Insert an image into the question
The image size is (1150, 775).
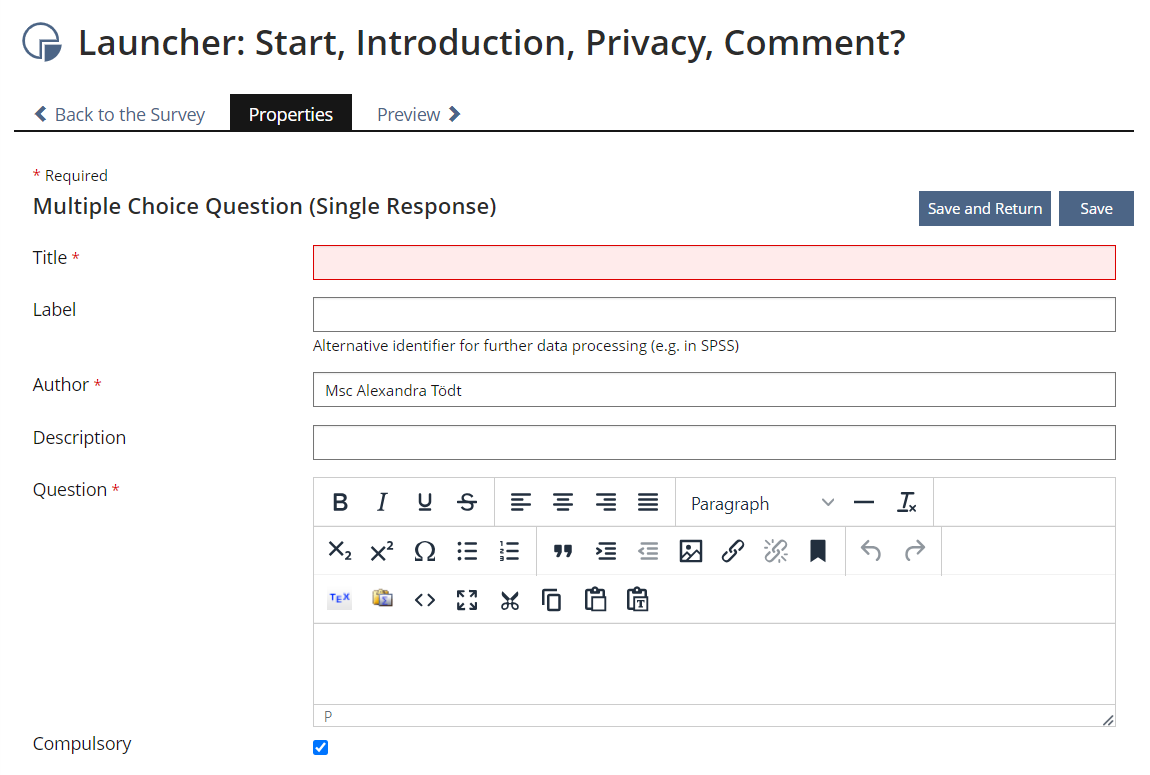(x=690, y=551)
